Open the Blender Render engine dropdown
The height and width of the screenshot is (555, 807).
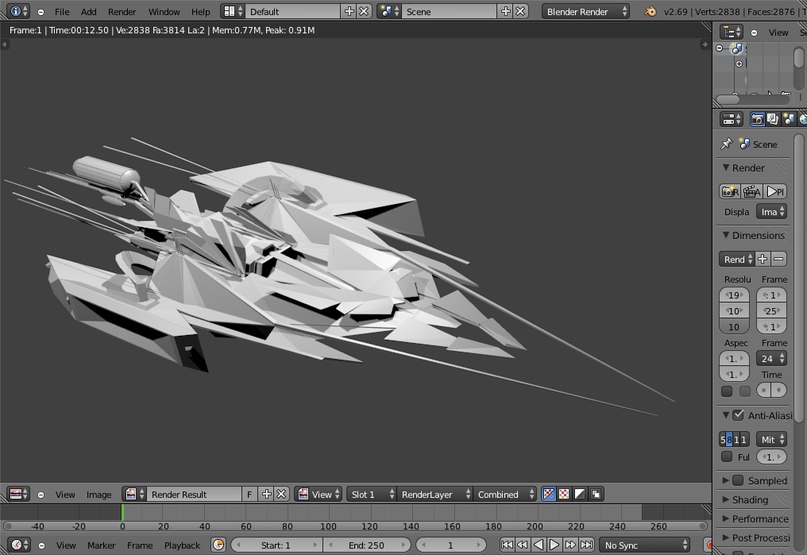587,11
